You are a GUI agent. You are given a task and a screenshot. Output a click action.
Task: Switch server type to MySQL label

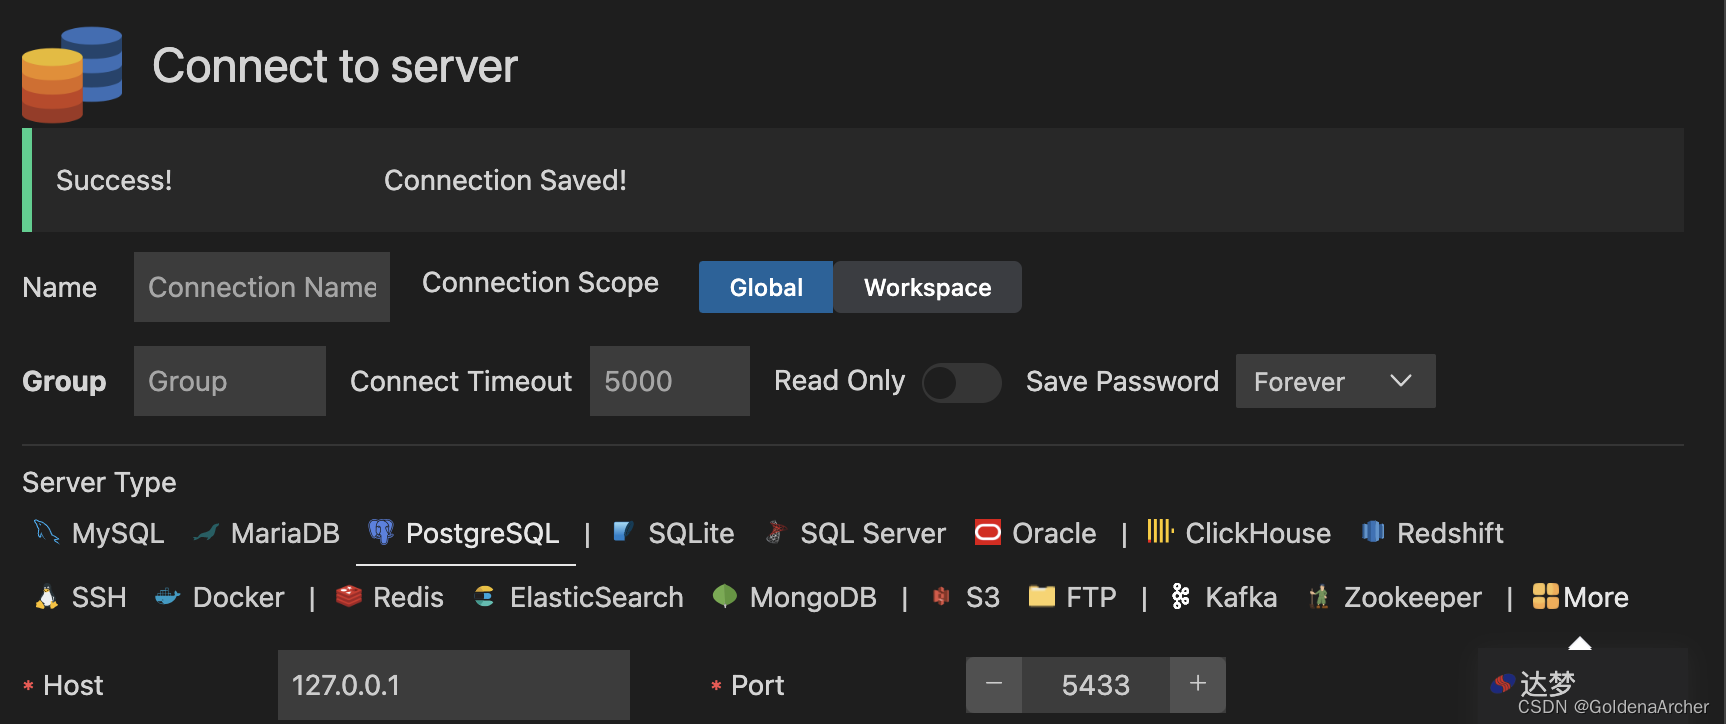(118, 533)
